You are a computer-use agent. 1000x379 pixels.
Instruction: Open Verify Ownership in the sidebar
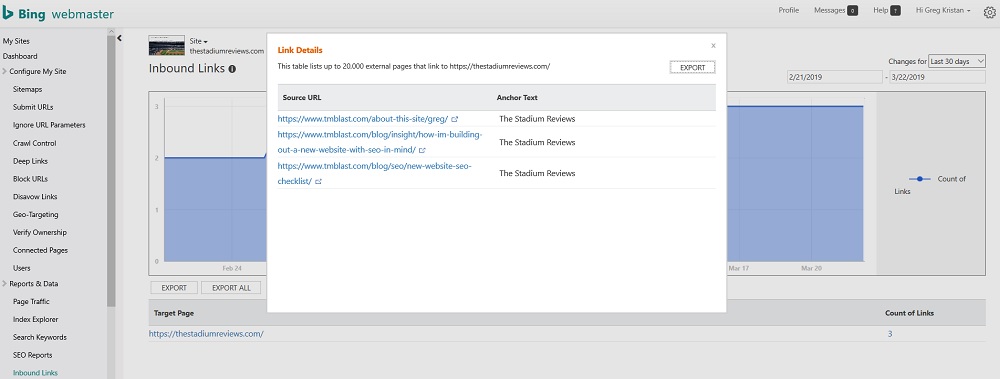point(40,232)
